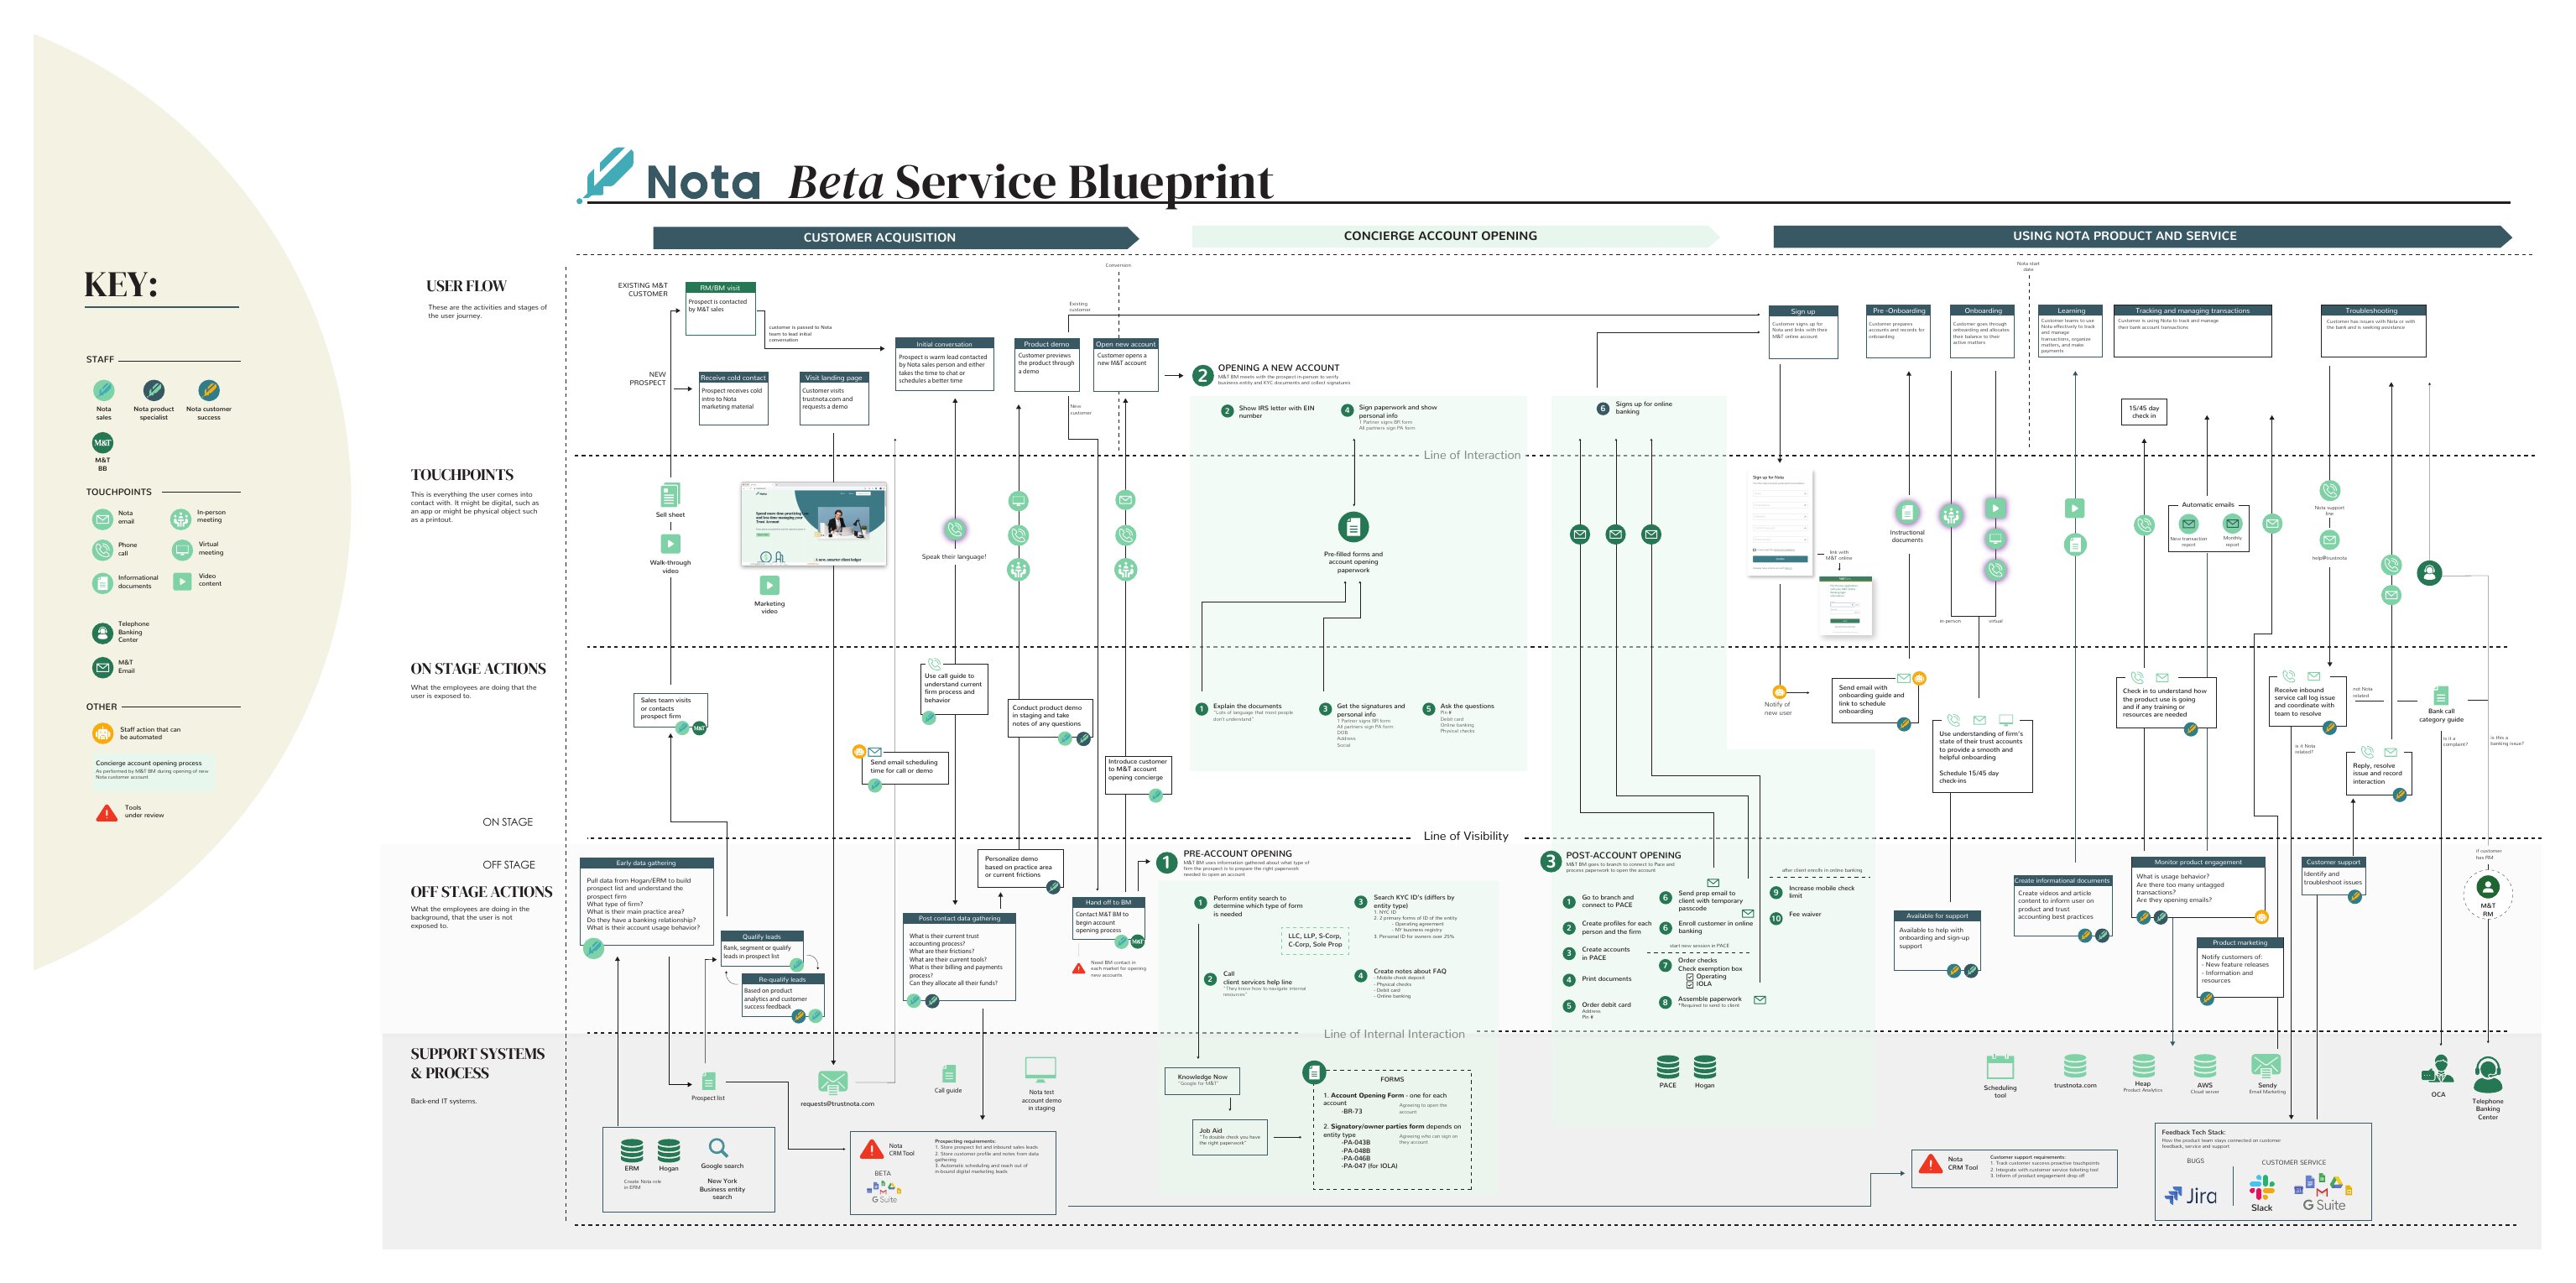Toggle the IOLA exemption checkbox

point(1690,984)
